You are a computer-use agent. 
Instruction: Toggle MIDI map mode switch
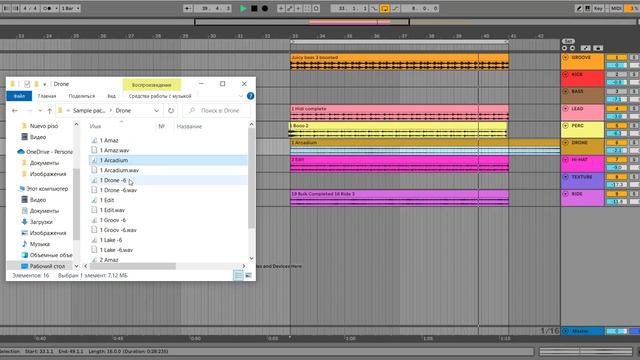tap(616, 8)
